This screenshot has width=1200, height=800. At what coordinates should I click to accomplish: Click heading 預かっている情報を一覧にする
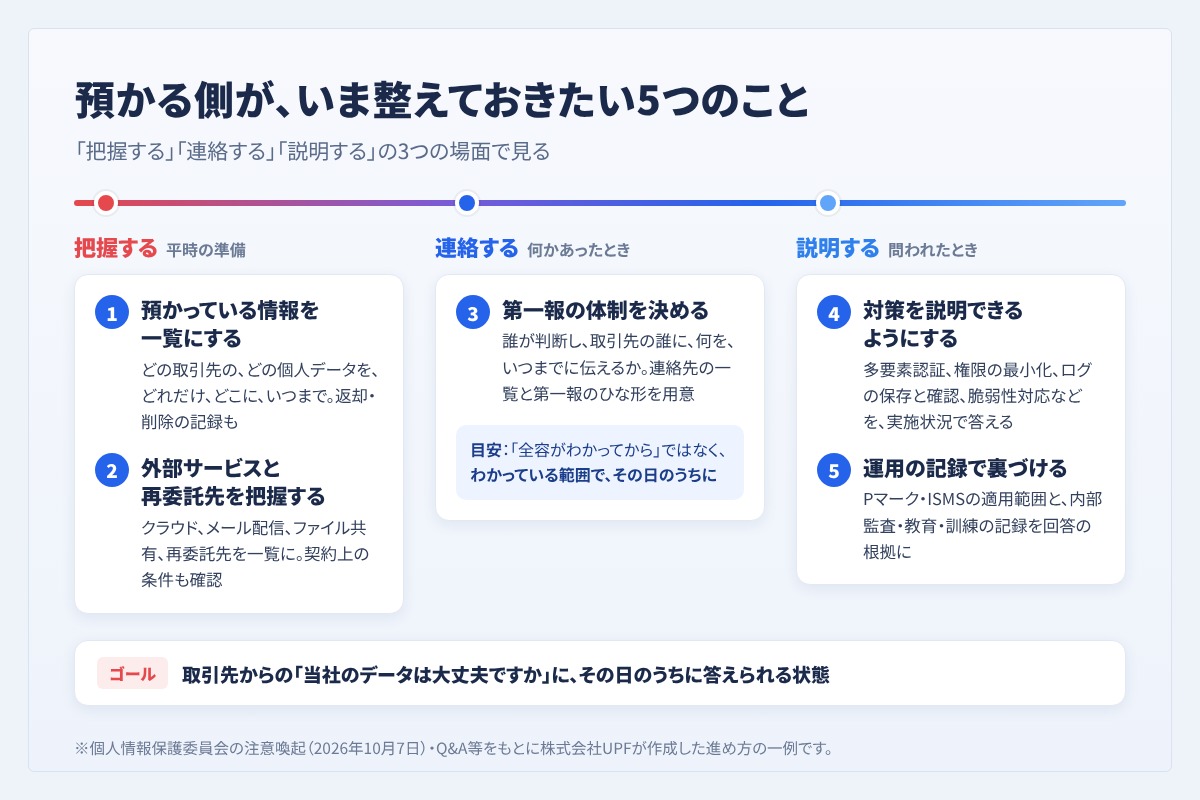(230, 324)
